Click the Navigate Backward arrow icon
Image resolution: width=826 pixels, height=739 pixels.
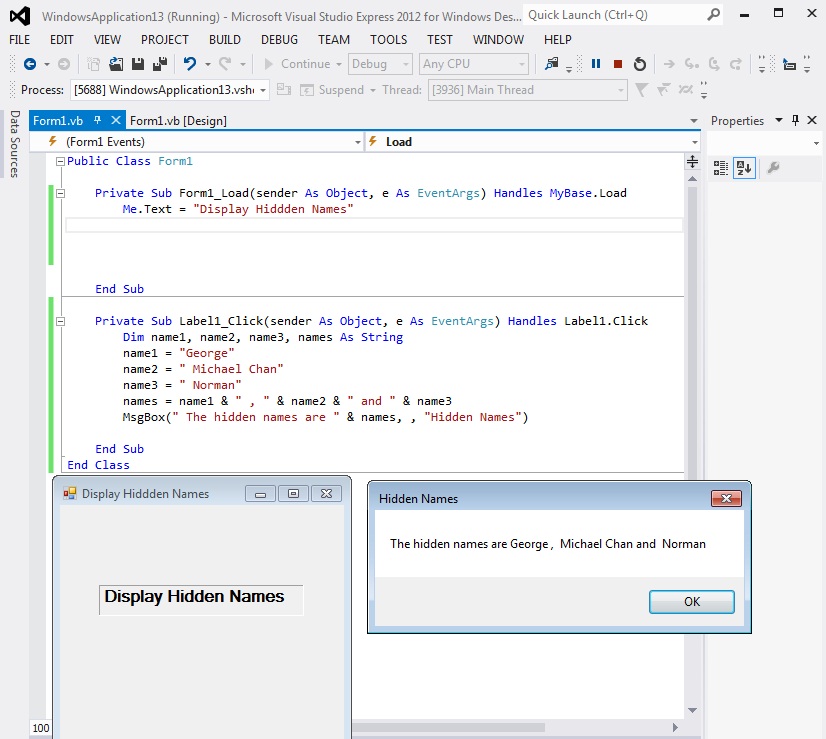coord(30,64)
